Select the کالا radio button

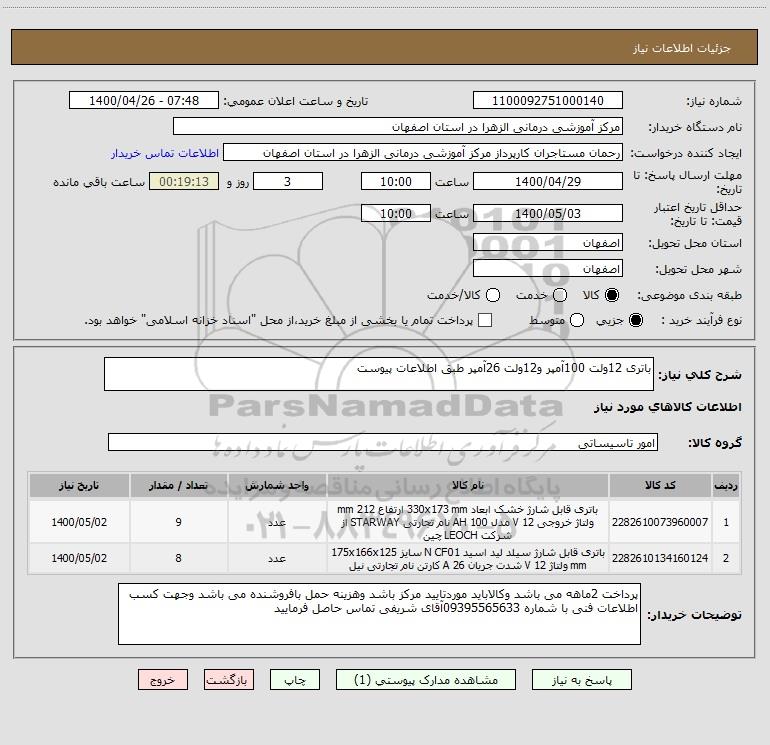pyautogui.click(x=612, y=295)
